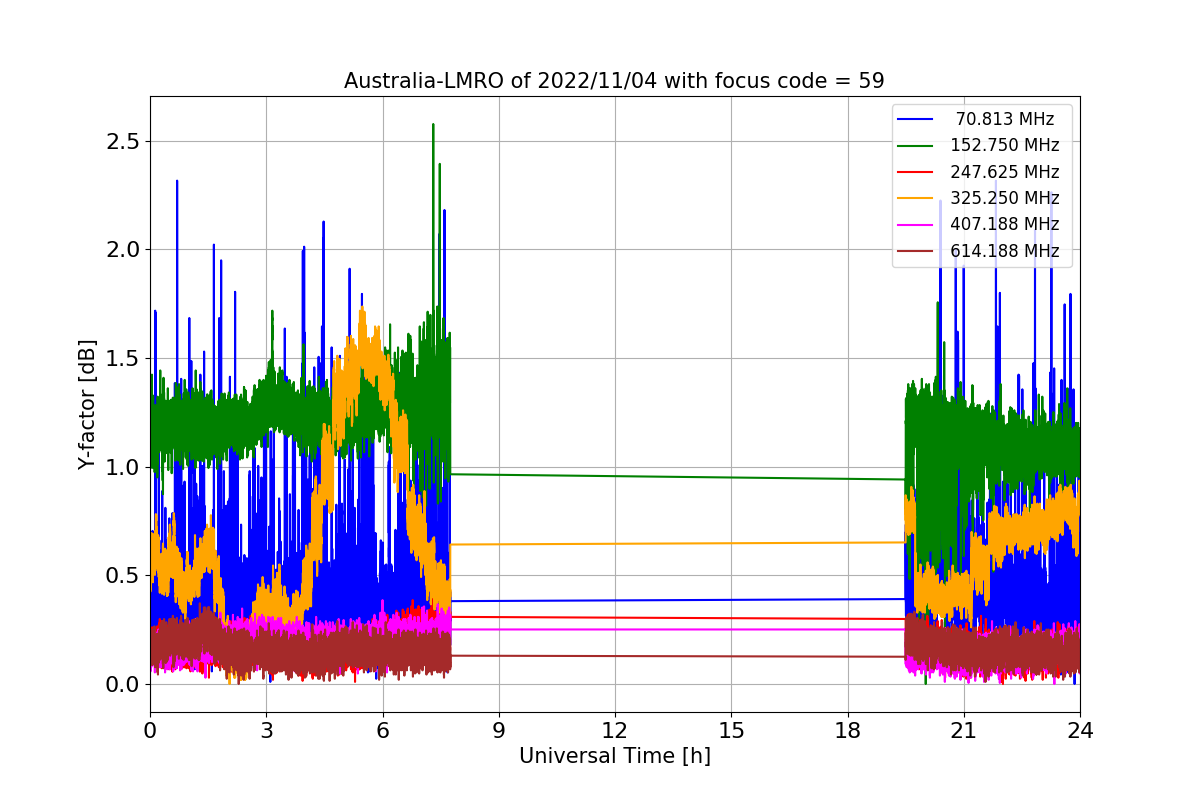1200x800 pixels.
Task: Click the 3 hour tick on the x-axis
Action: tap(266, 731)
